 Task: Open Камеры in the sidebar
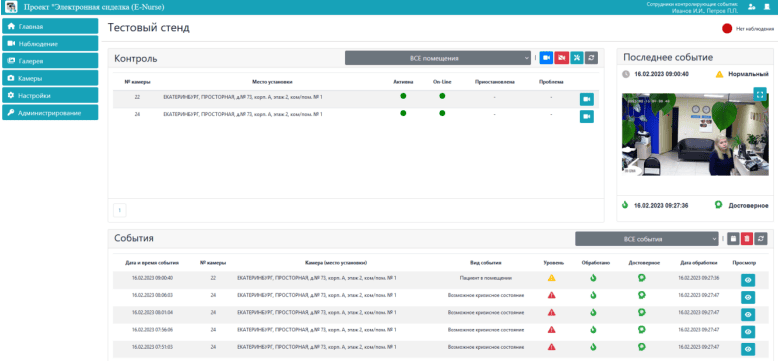point(50,78)
